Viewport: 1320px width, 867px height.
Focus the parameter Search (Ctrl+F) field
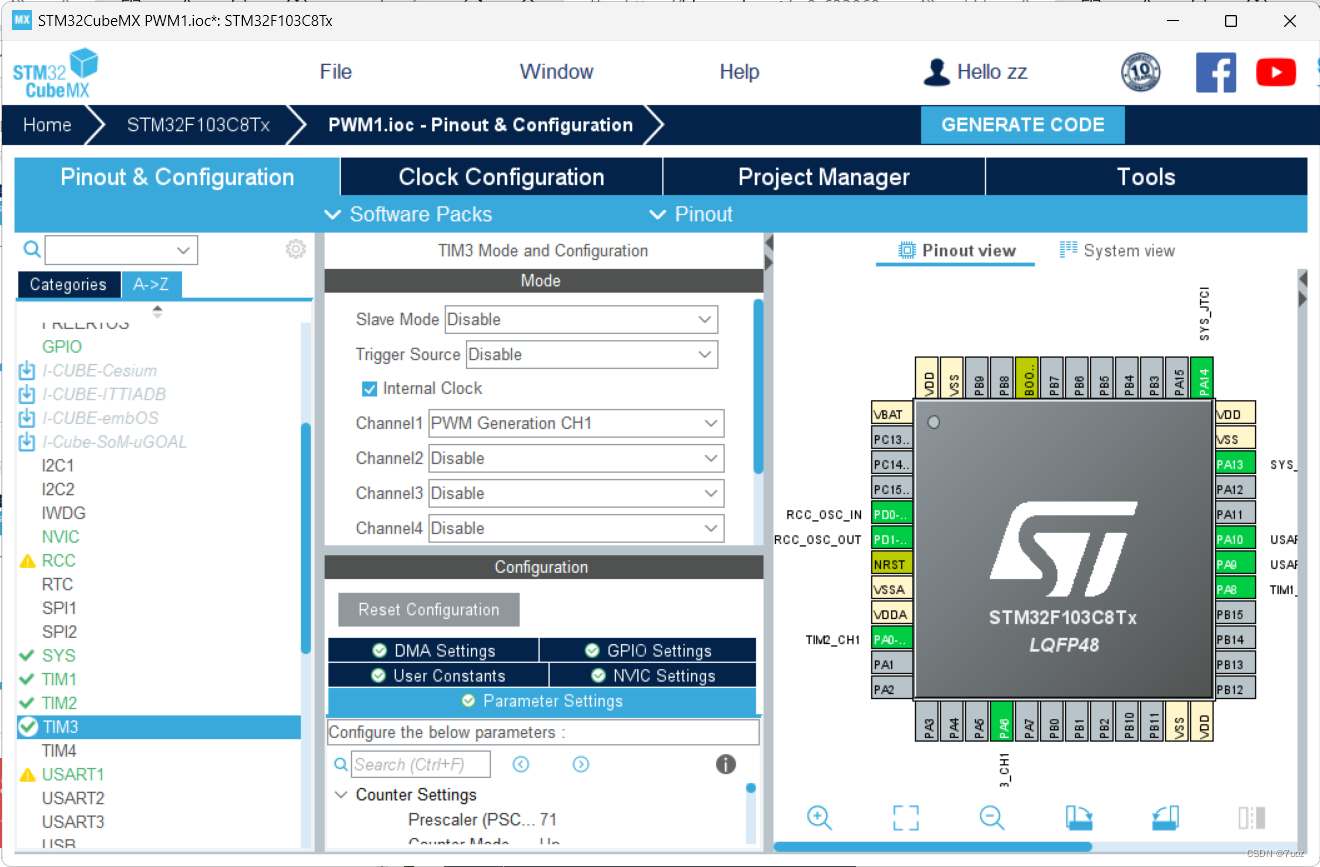[x=421, y=765]
